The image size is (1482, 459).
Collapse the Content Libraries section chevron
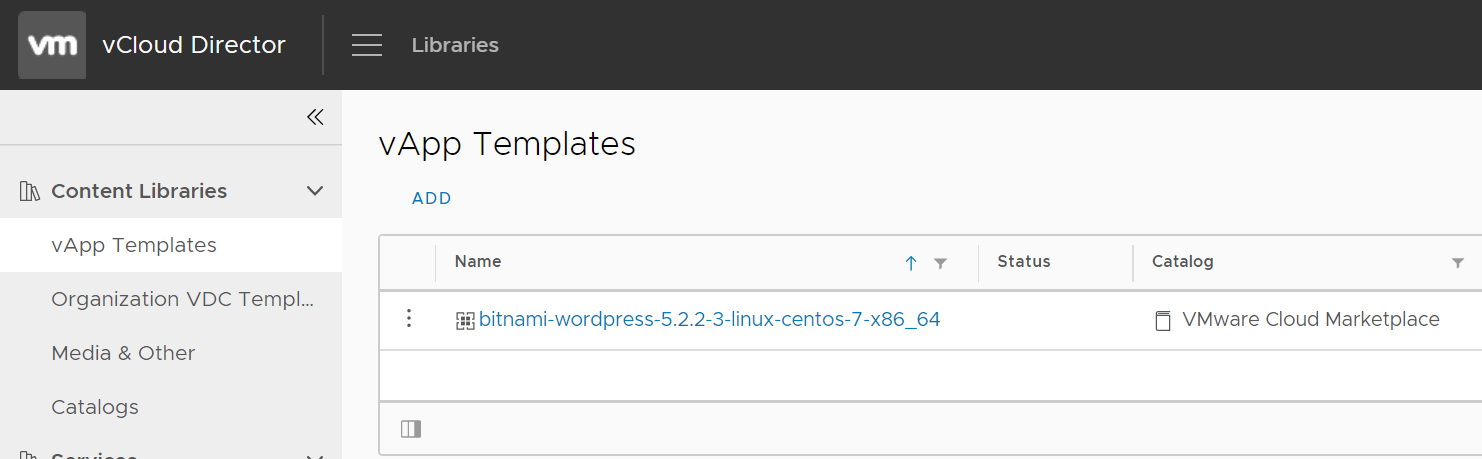(x=315, y=191)
